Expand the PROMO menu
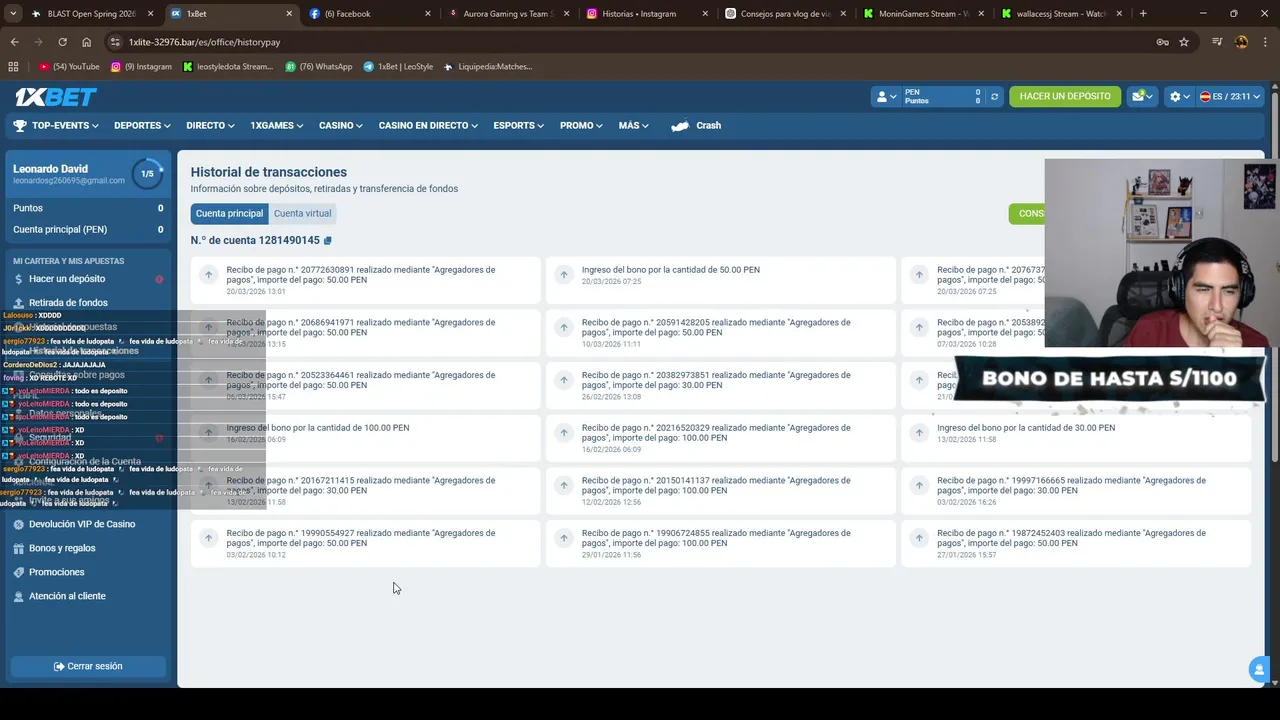 581,126
